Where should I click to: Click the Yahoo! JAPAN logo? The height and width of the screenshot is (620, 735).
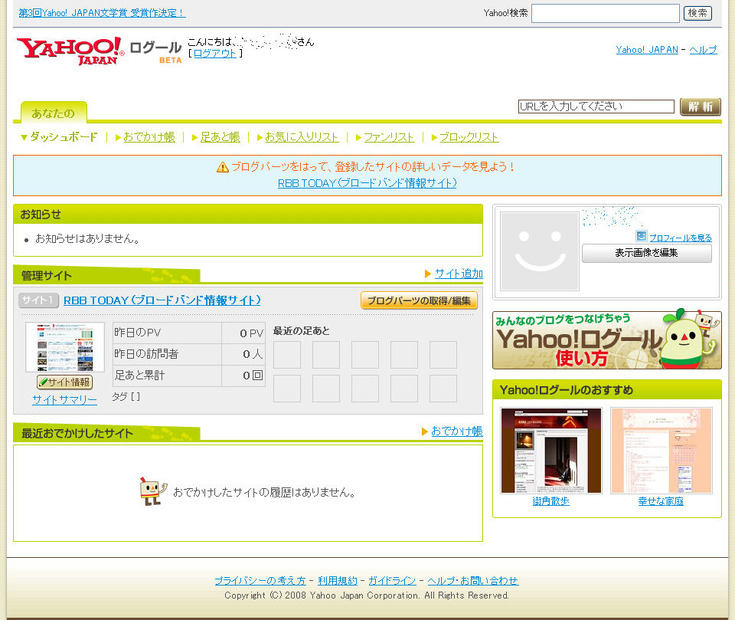click(71, 51)
